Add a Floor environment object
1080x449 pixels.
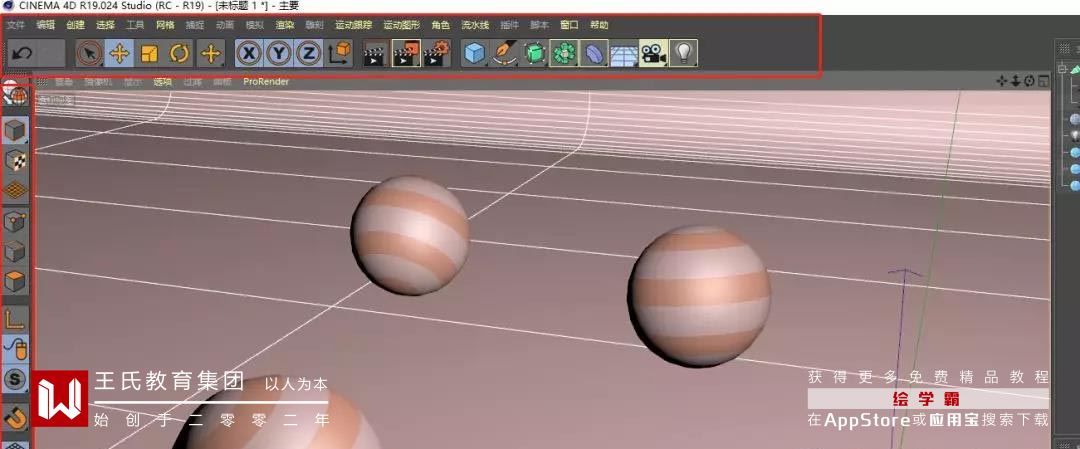point(624,53)
